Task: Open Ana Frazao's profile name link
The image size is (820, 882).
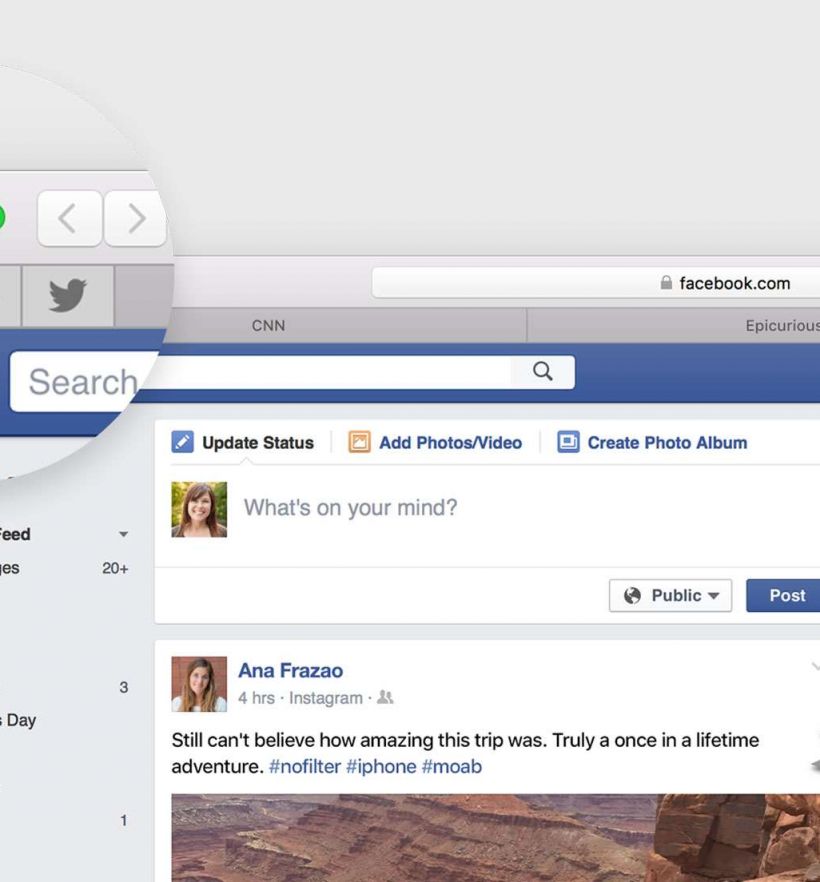Action: pos(290,671)
